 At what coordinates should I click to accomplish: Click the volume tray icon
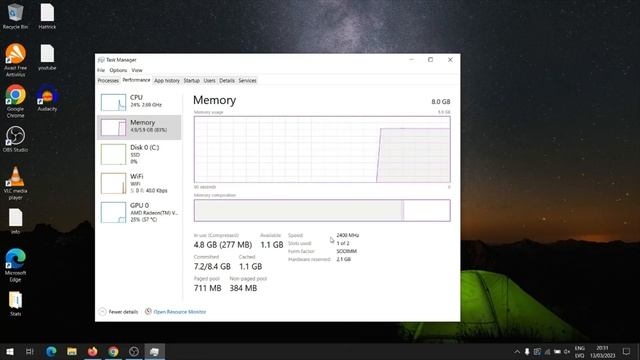click(567, 351)
